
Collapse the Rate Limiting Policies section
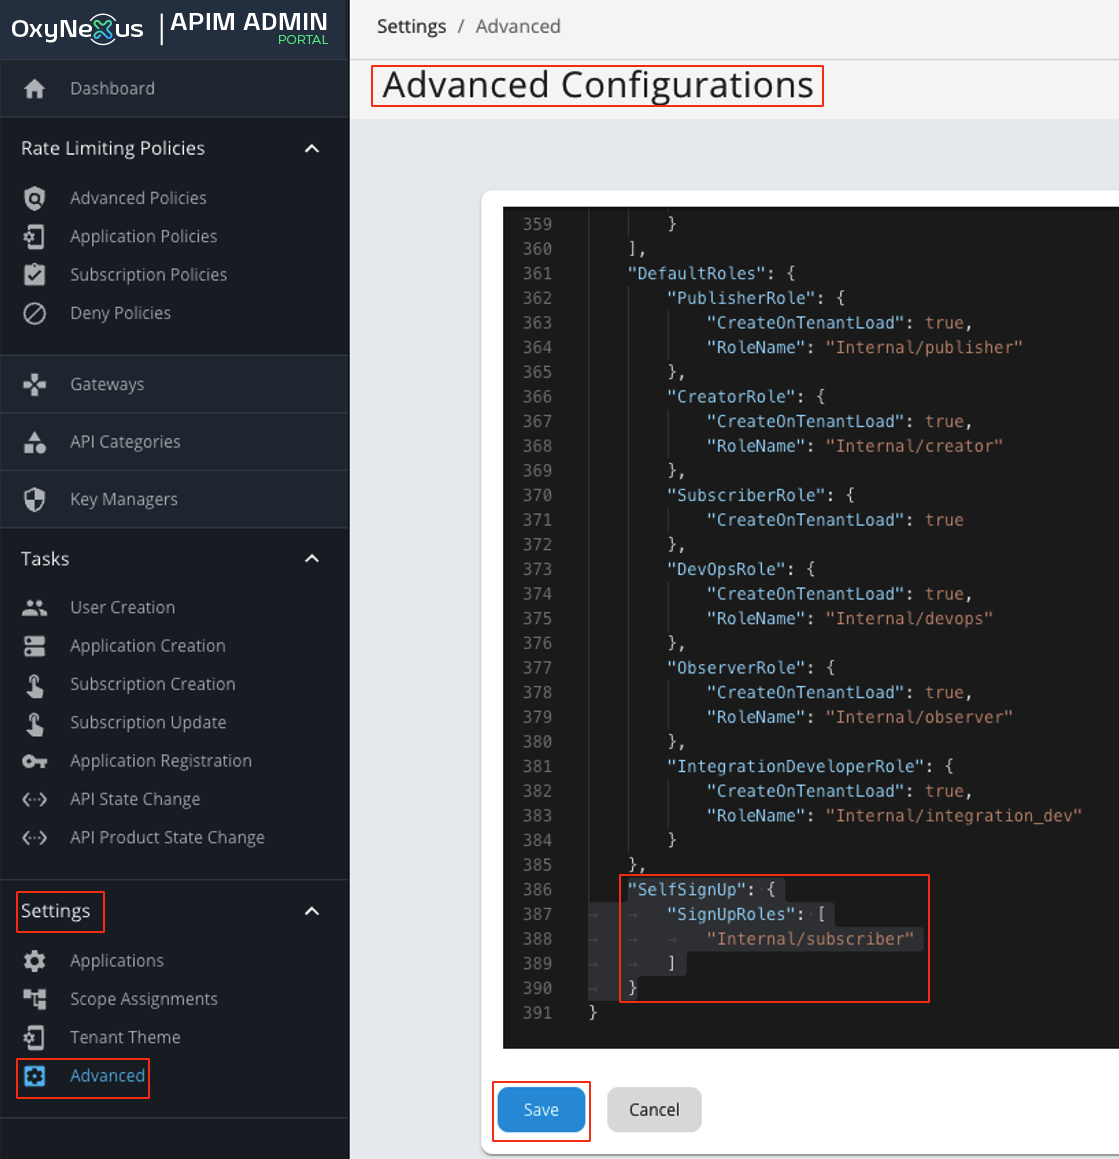[312, 149]
